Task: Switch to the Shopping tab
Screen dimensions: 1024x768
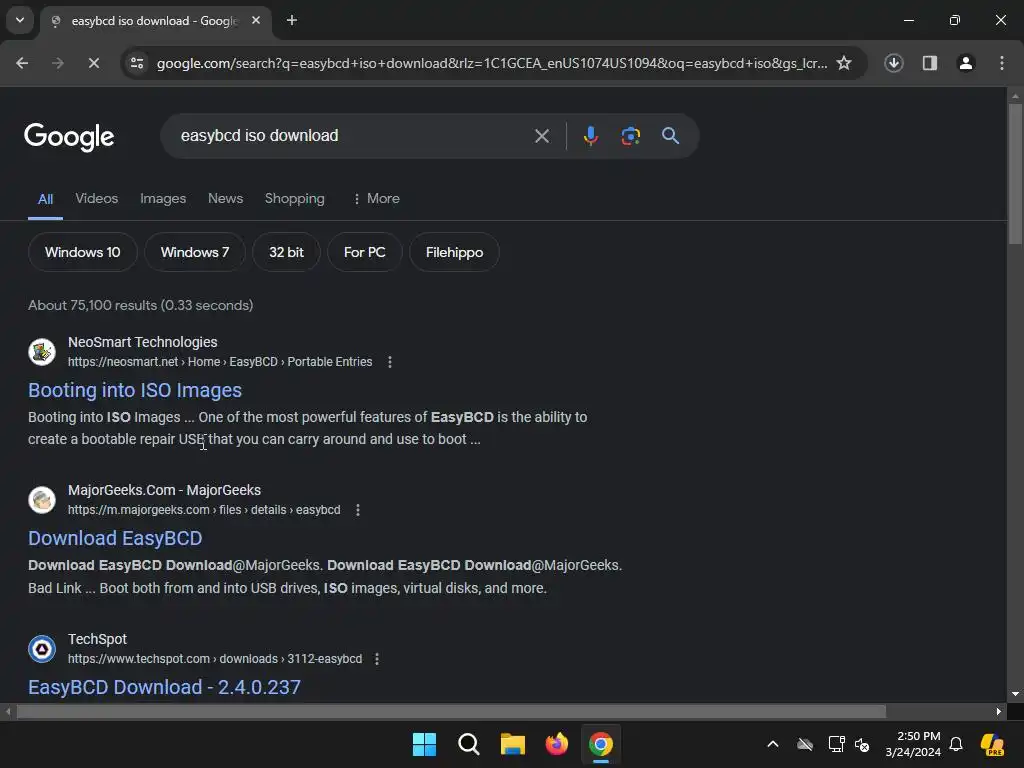Action: 295,199
